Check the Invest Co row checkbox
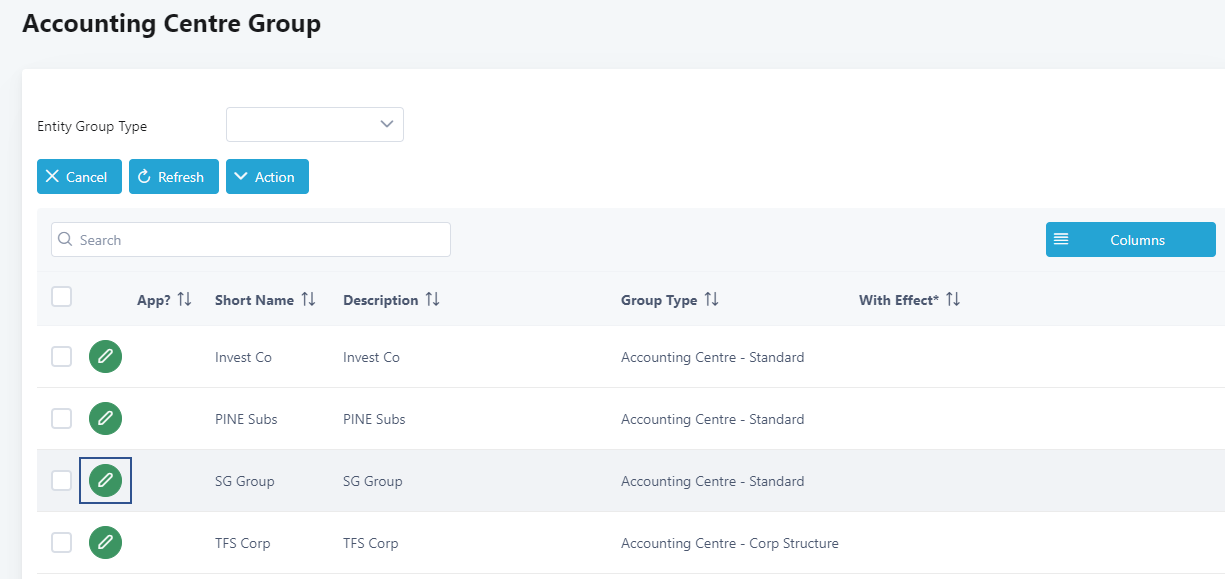1225x579 pixels. pyautogui.click(x=62, y=357)
